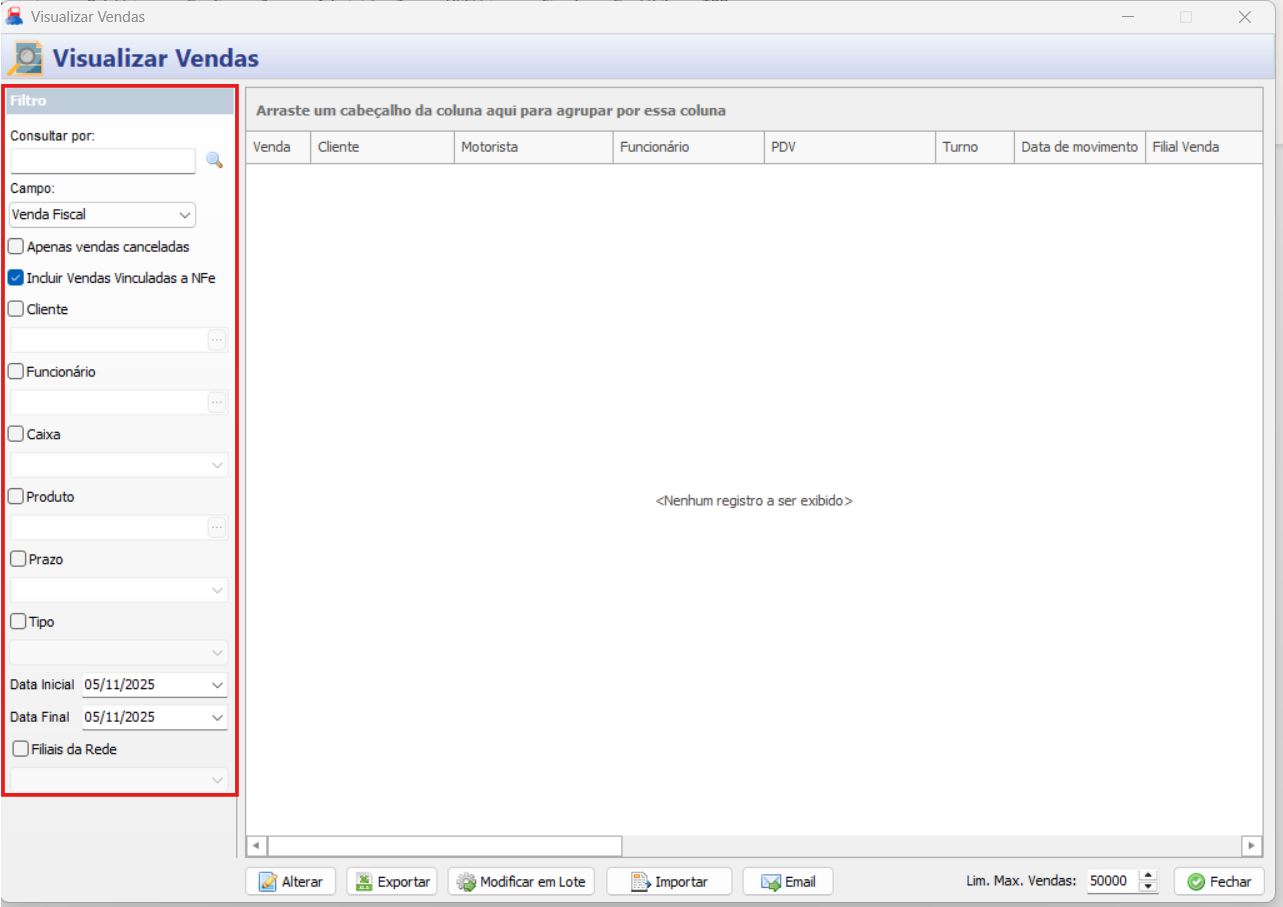Click the Email envelope button

[788, 882]
